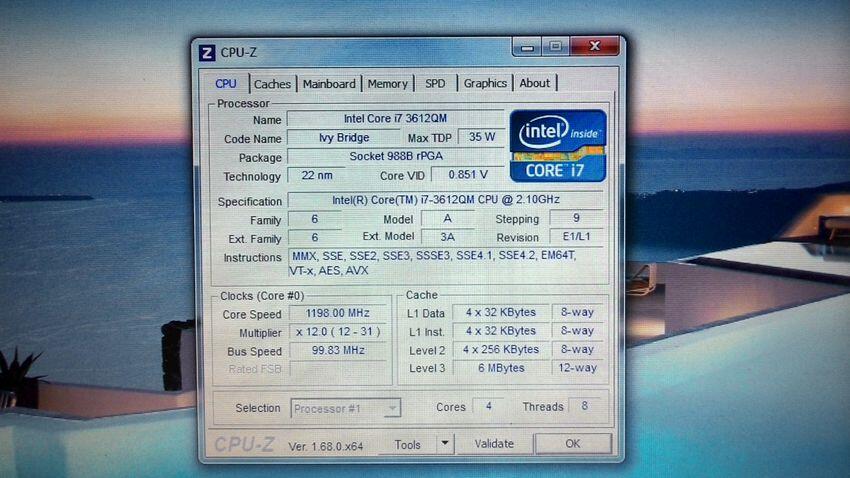Click the Multiplier value x 12.0
Screen dimensions: 850x478
coord(338,332)
